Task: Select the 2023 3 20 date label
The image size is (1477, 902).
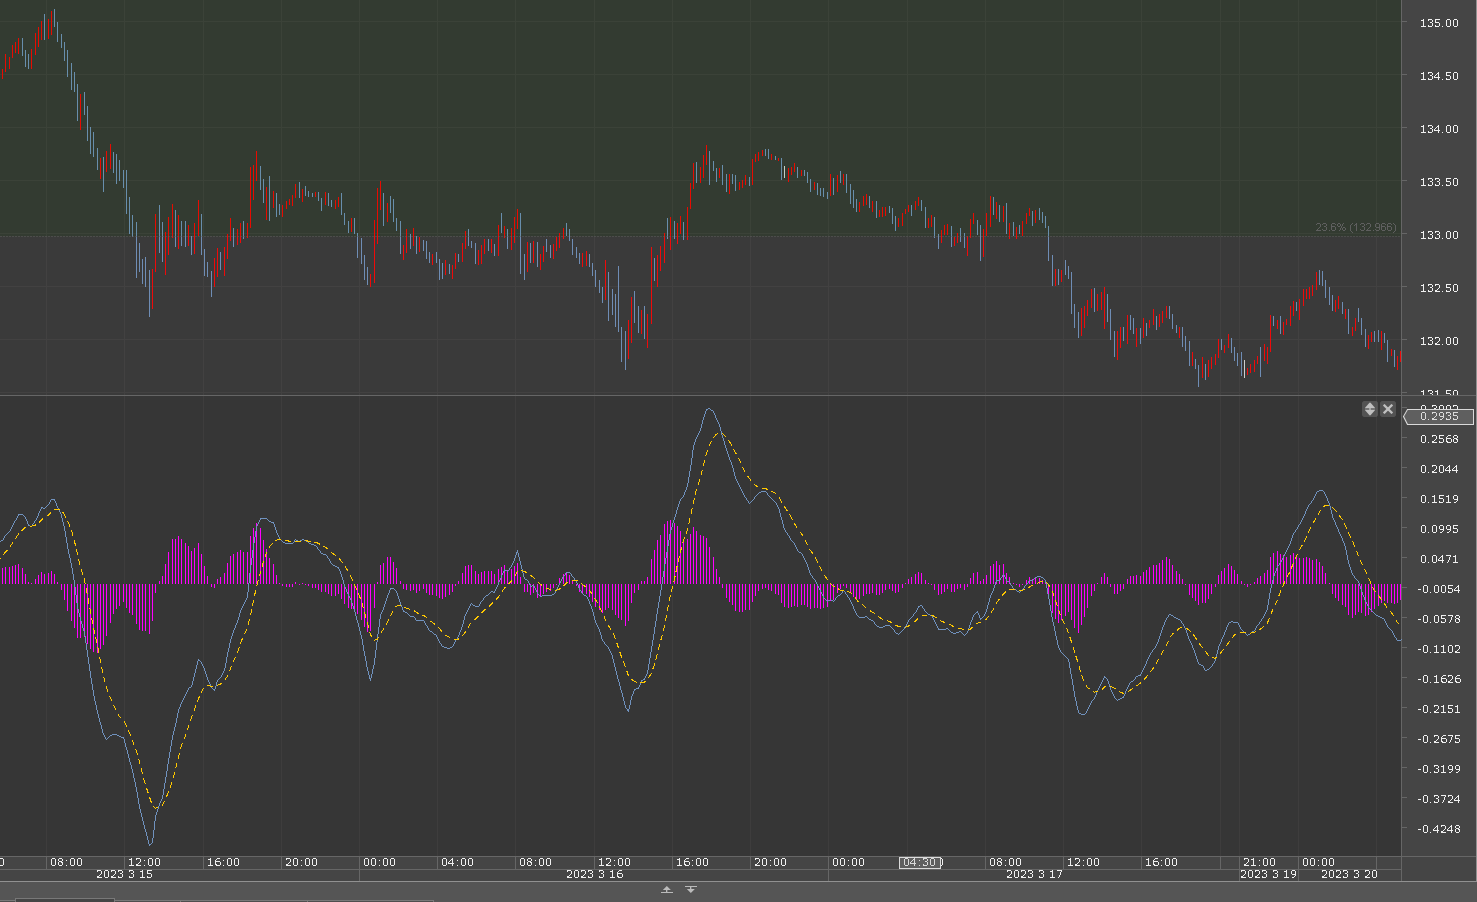Action: pyautogui.click(x=1349, y=874)
